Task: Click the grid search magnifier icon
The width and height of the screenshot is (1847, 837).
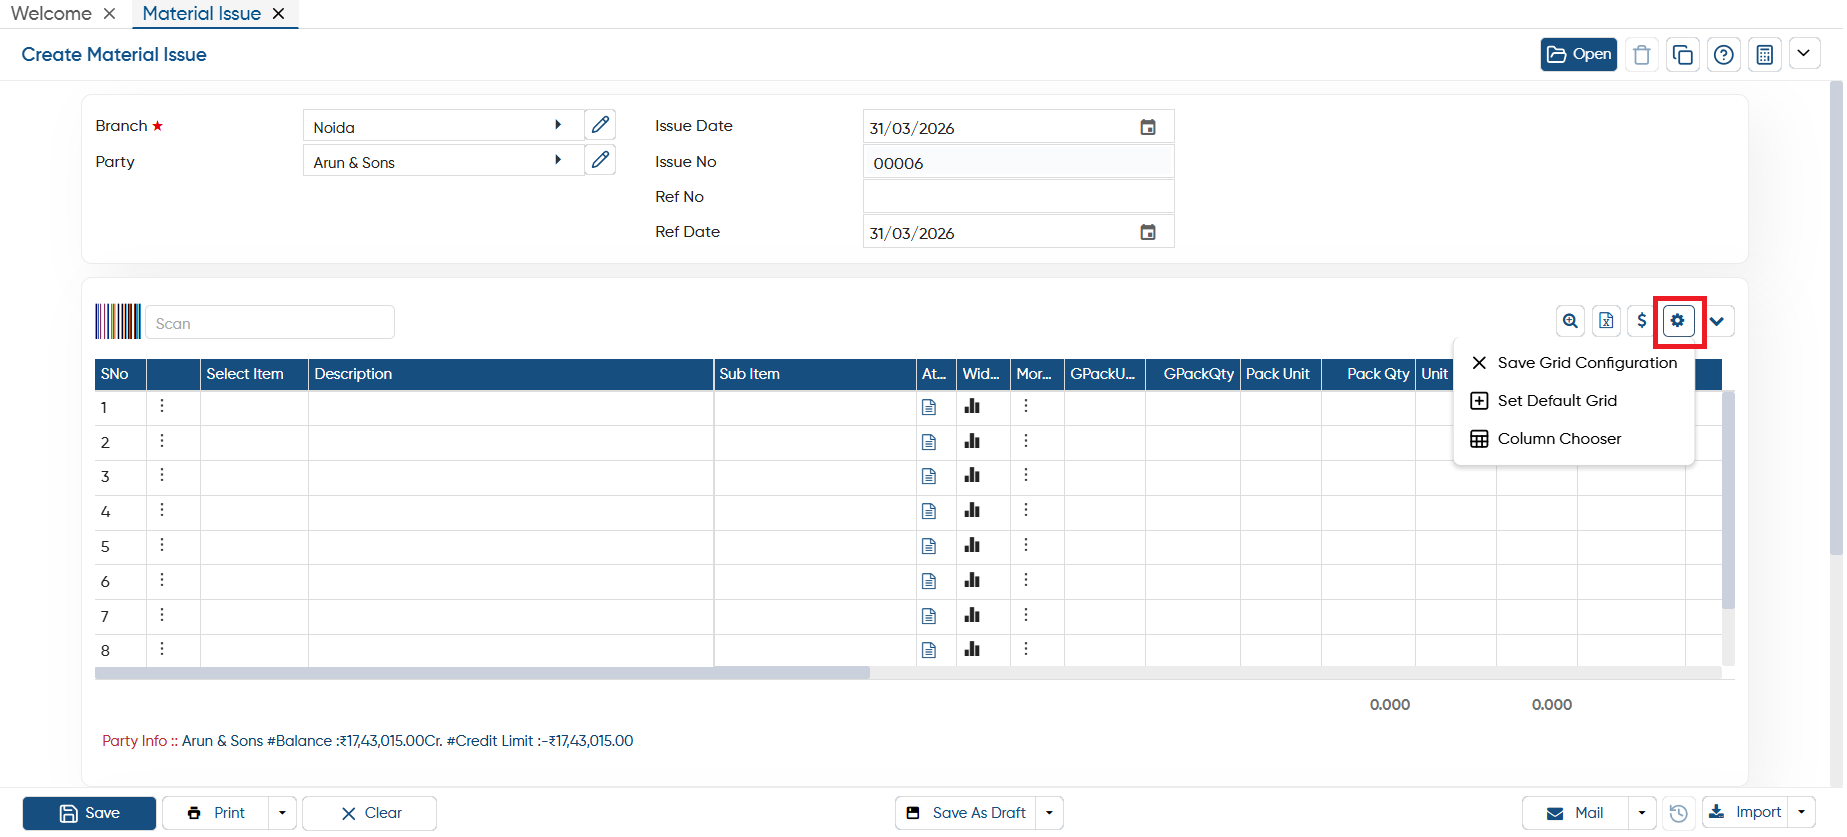Action: (1570, 321)
